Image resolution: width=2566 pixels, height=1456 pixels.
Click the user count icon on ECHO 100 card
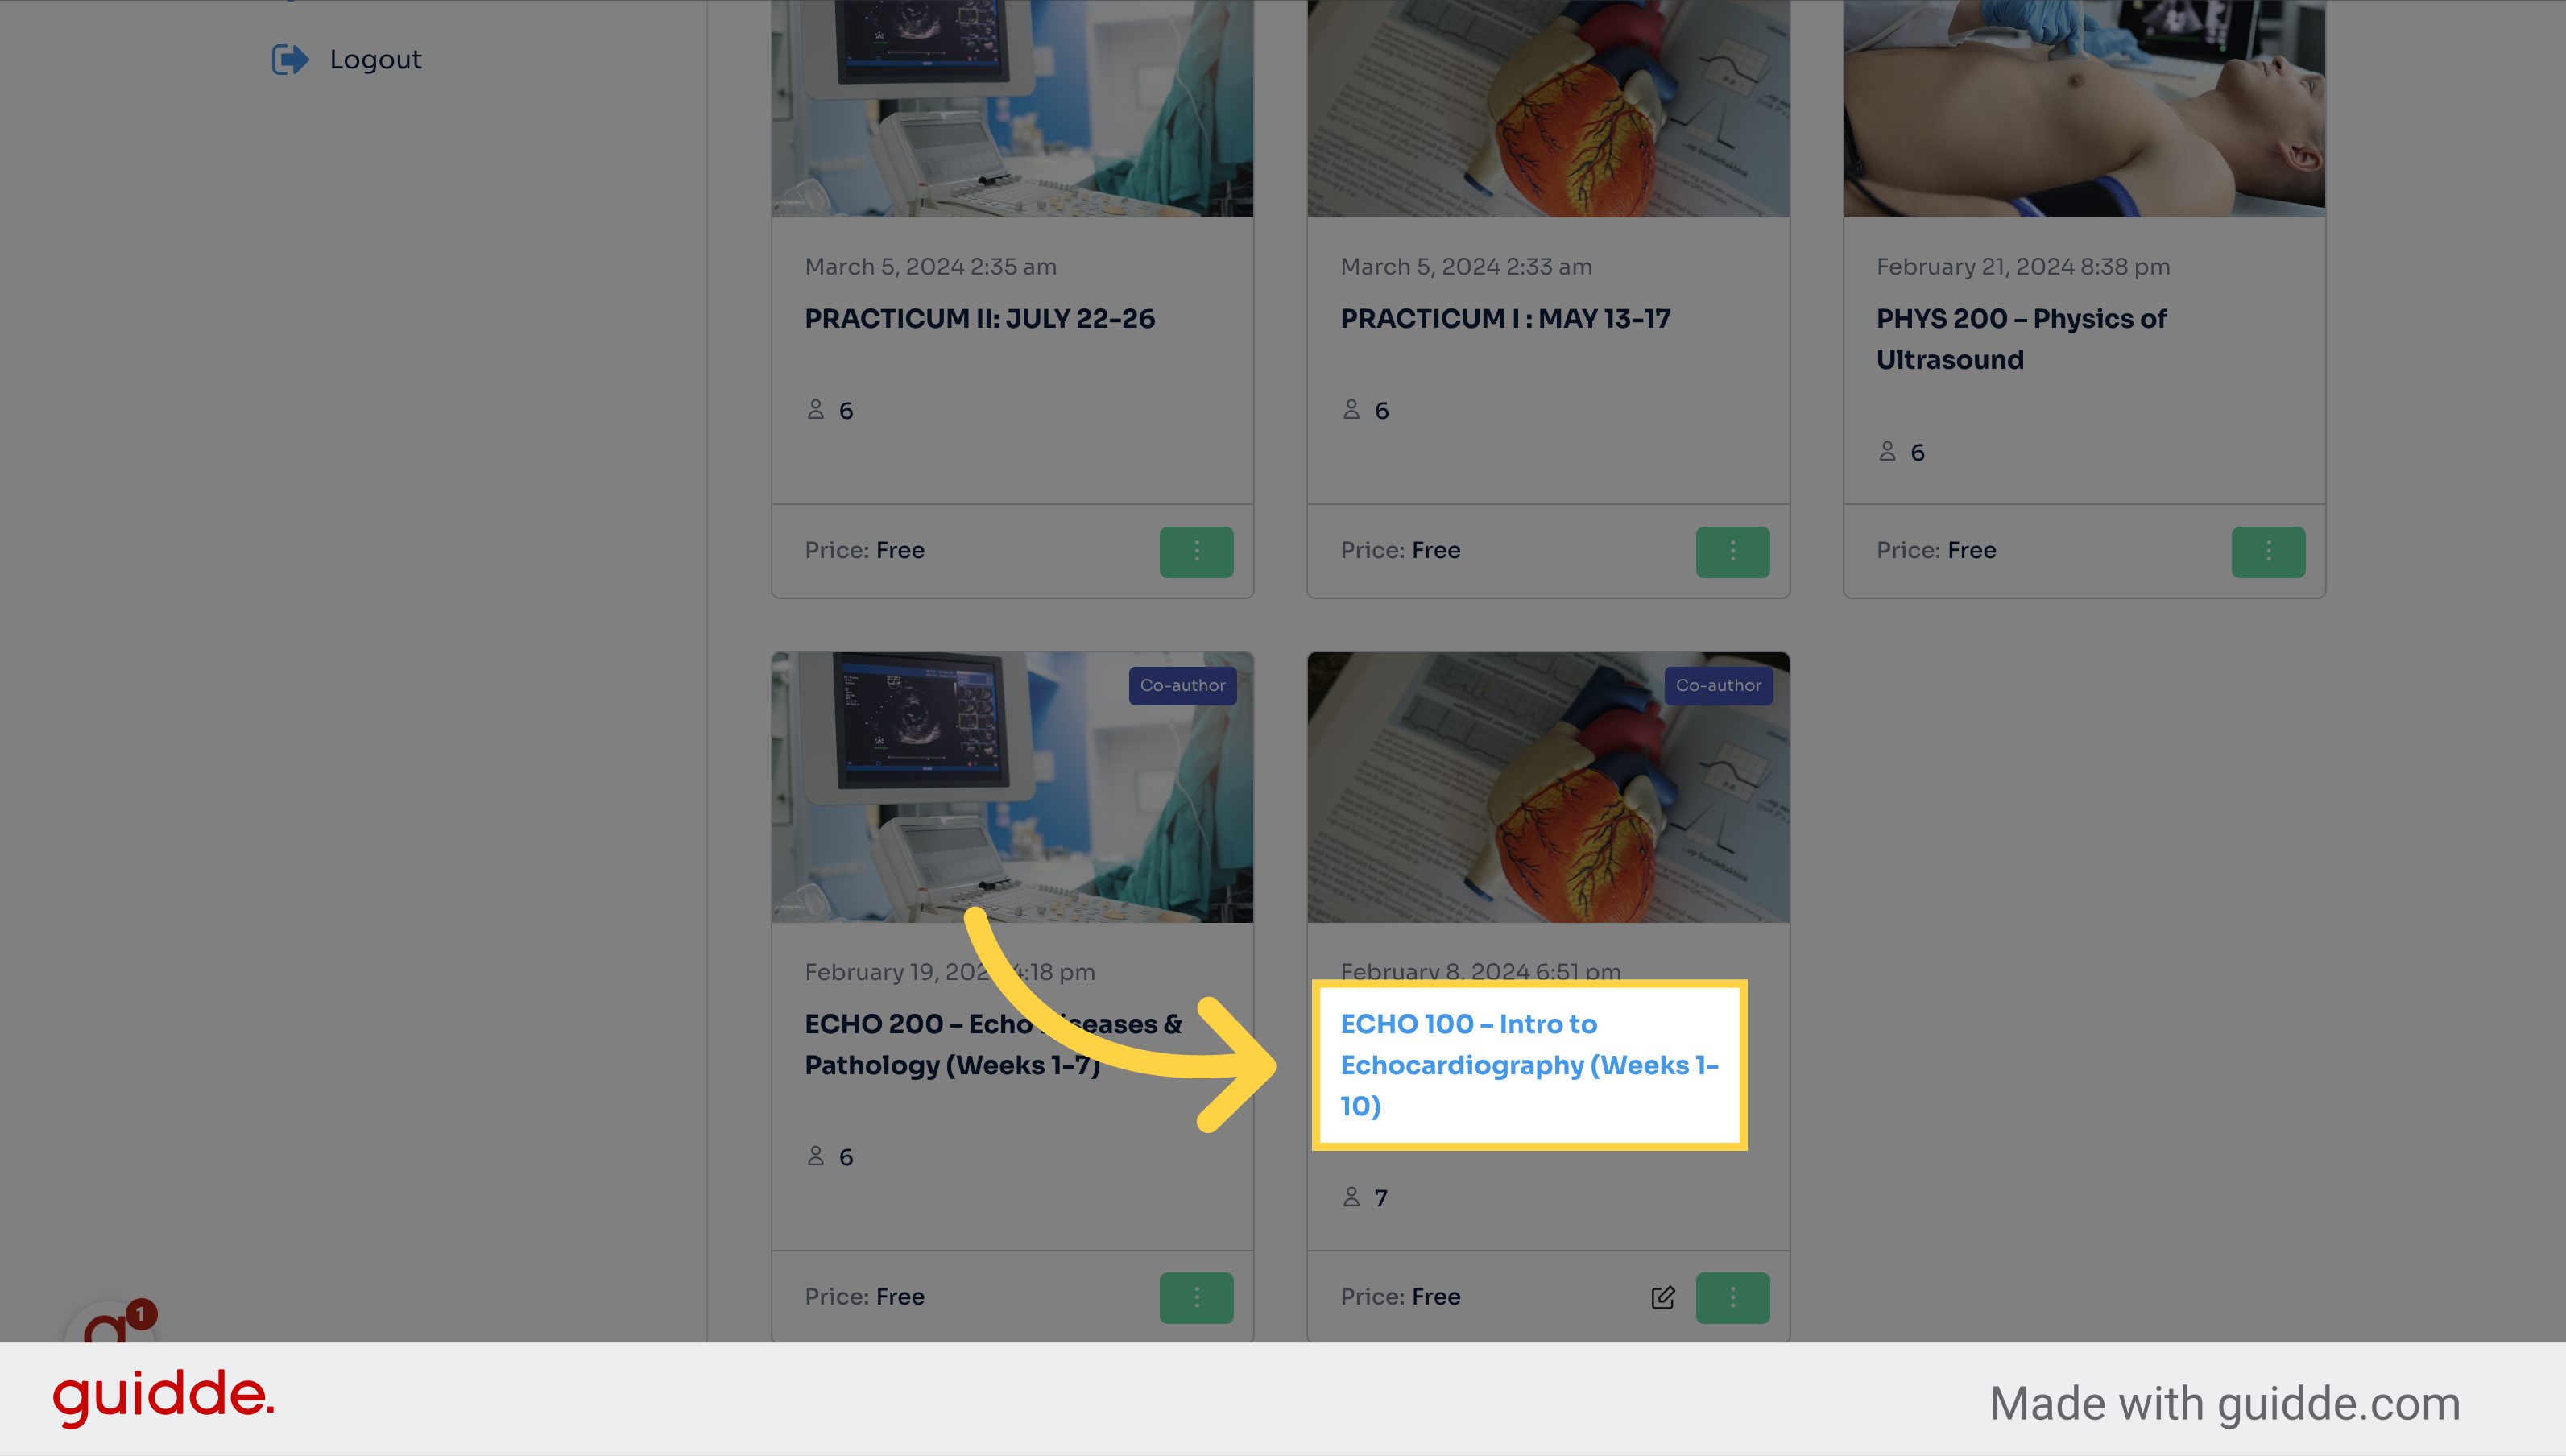tap(1350, 1198)
